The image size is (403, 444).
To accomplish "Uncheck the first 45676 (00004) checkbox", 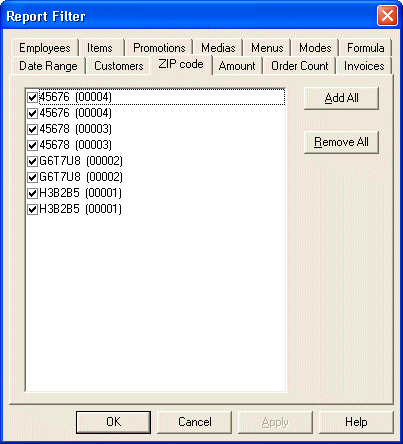I will [32, 97].
